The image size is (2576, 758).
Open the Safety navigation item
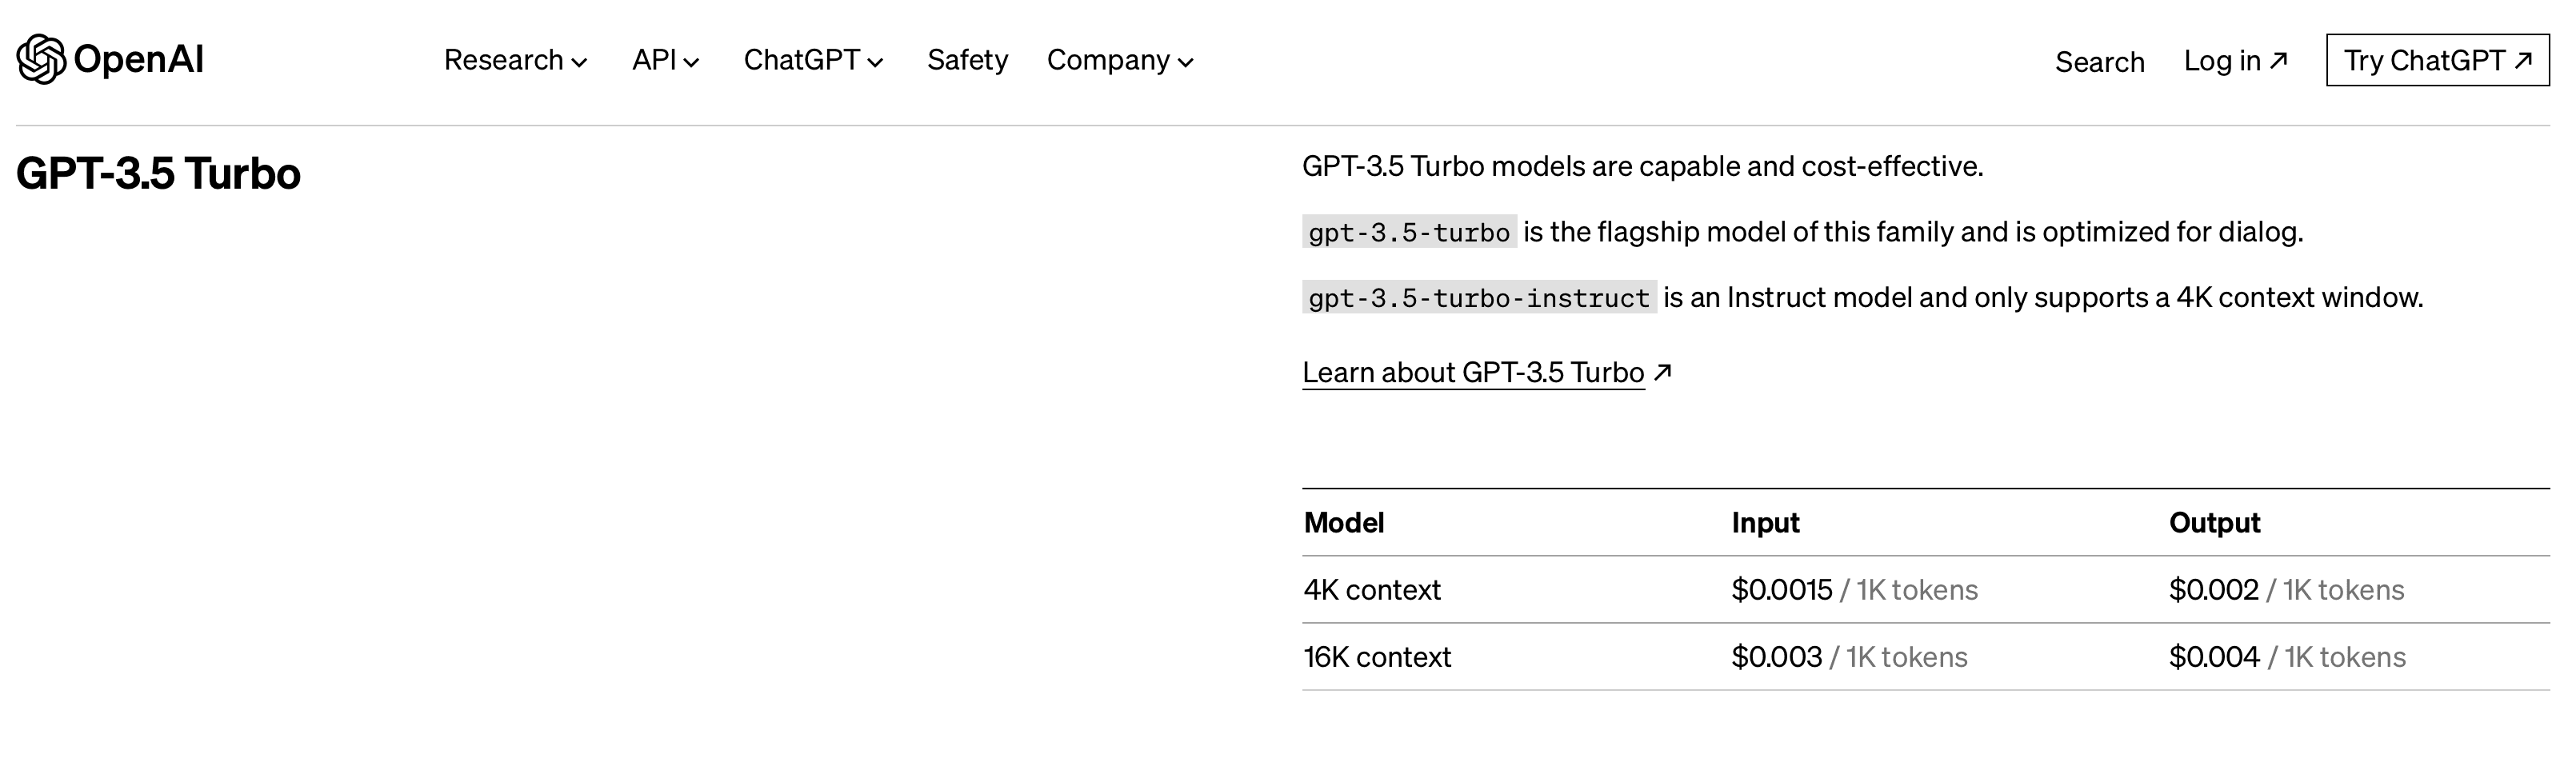coord(967,61)
